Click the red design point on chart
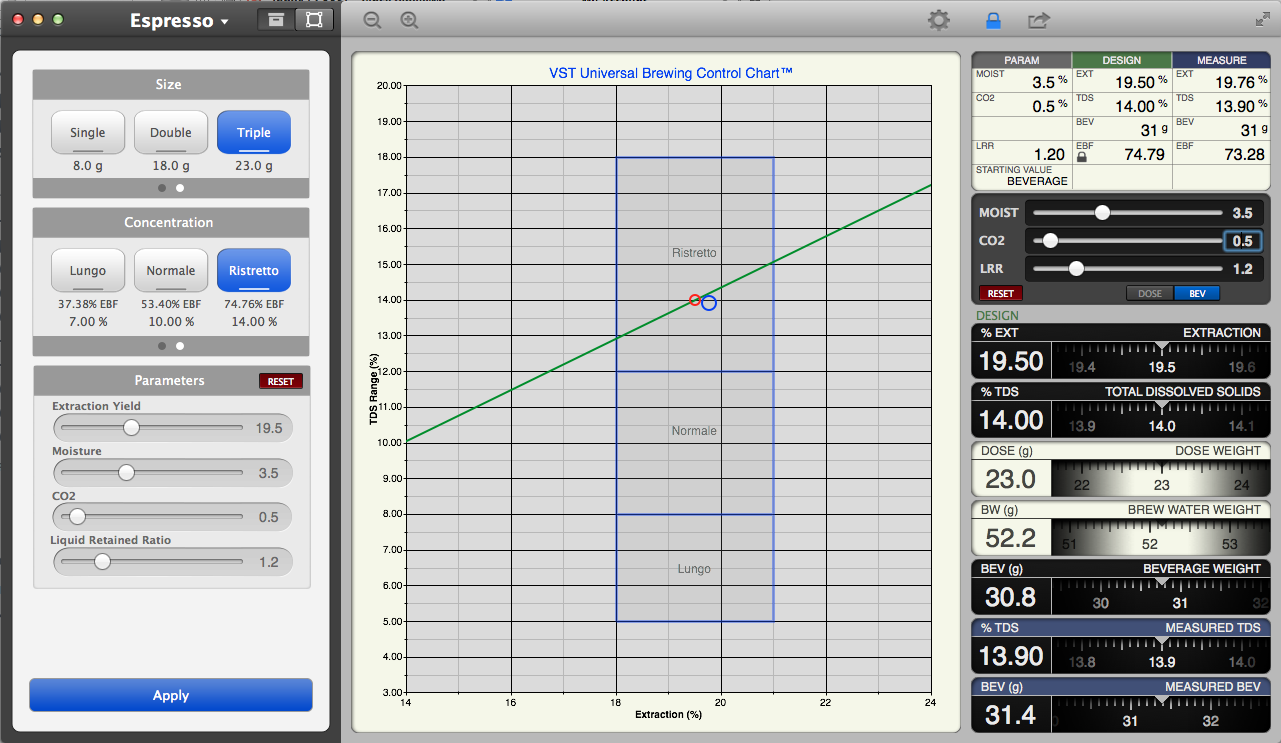This screenshot has height=743, width=1281. [695, 300]
